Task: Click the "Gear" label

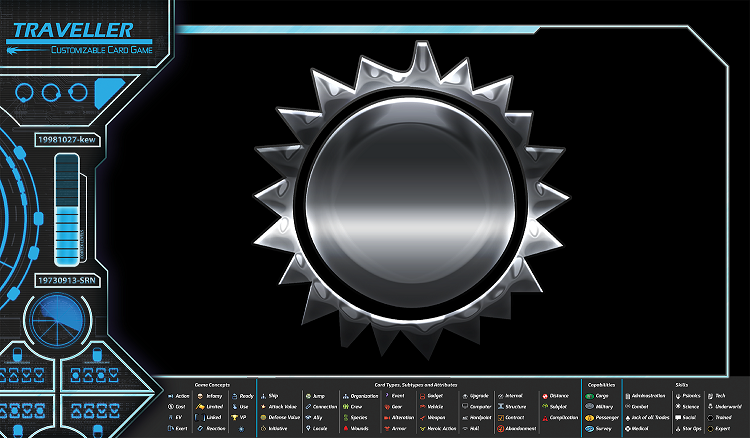Action: pyautogui.click(x=397, y=406)
